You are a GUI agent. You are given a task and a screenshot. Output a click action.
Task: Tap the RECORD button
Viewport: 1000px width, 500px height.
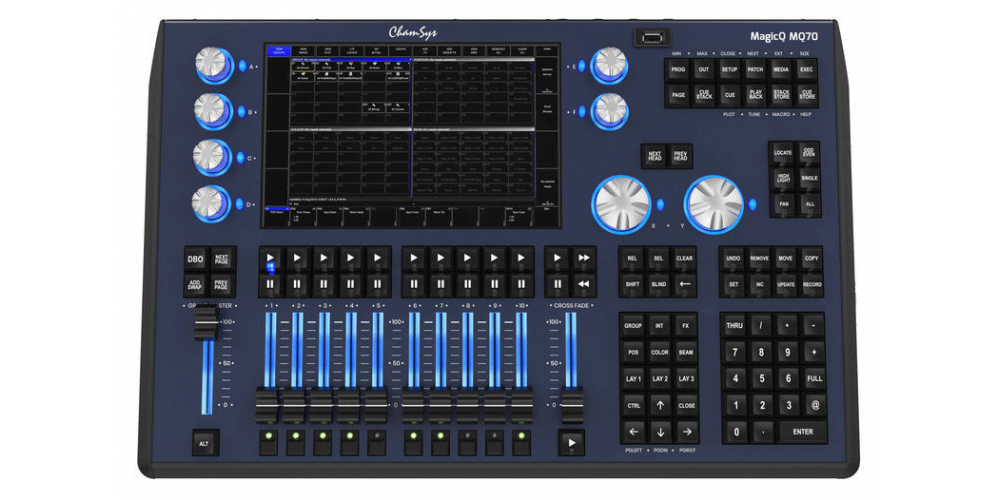(812, 284)
